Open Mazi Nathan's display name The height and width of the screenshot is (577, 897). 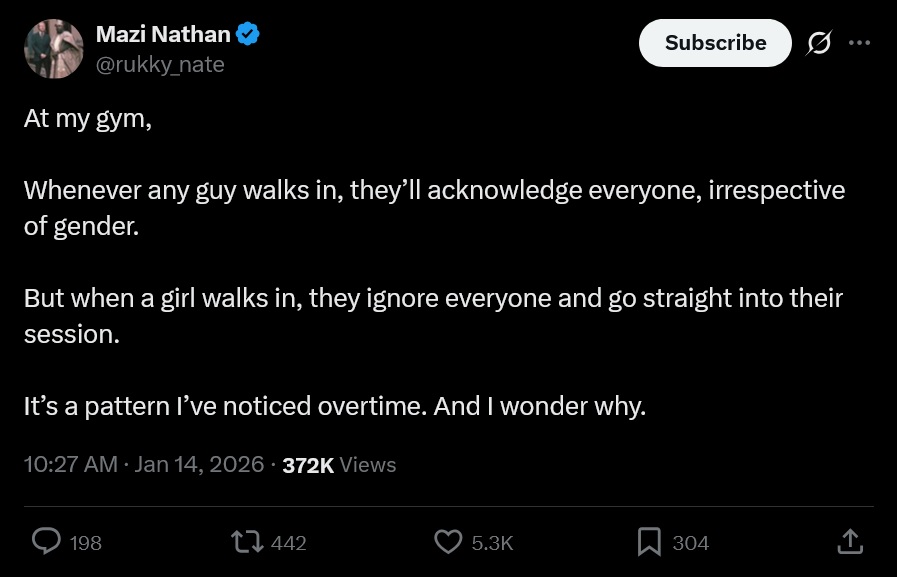coord(163,33)
